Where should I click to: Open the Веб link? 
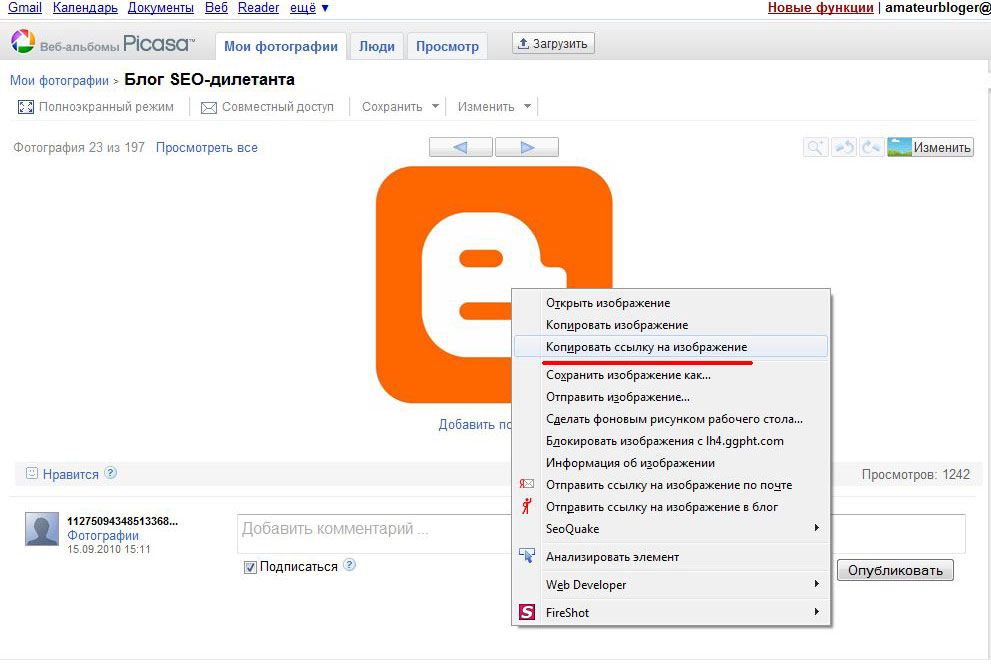[x=216, y=8]
